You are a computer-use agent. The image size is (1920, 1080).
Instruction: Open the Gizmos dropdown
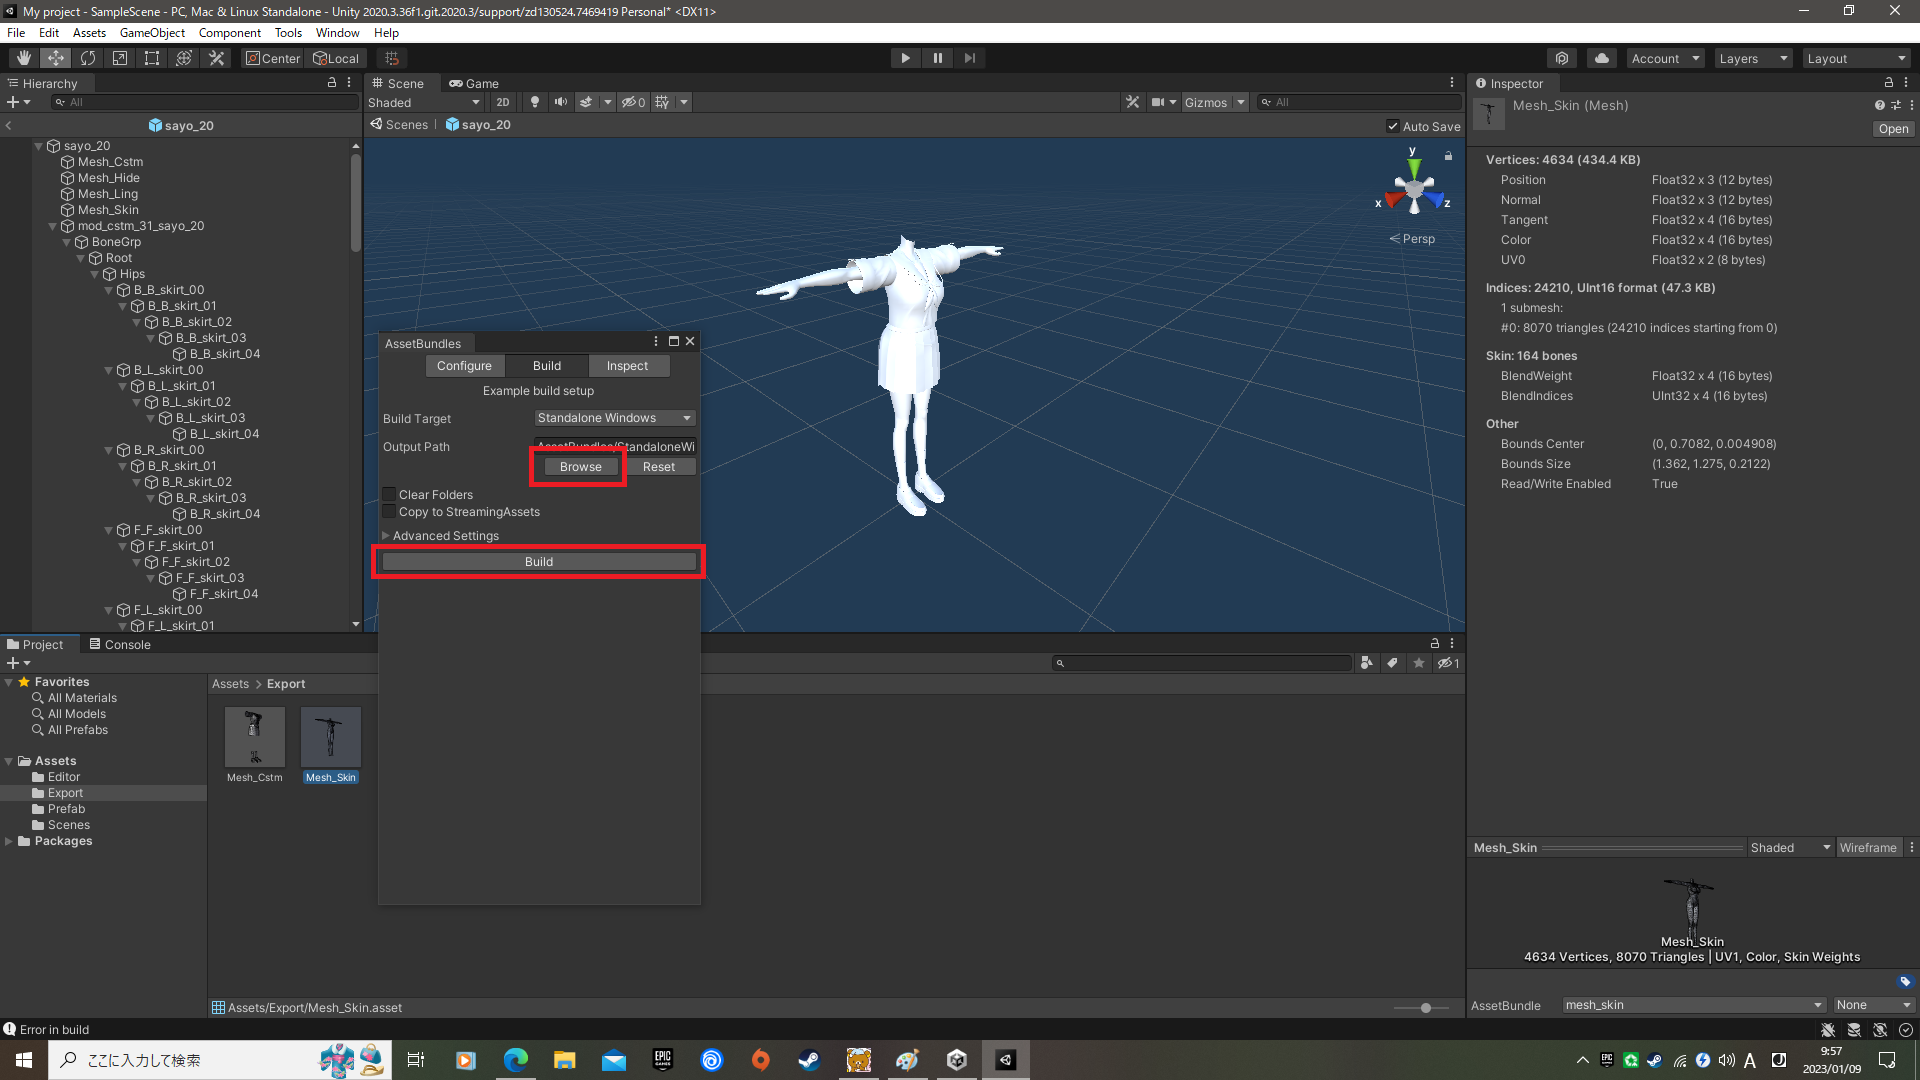(1214, 102)
